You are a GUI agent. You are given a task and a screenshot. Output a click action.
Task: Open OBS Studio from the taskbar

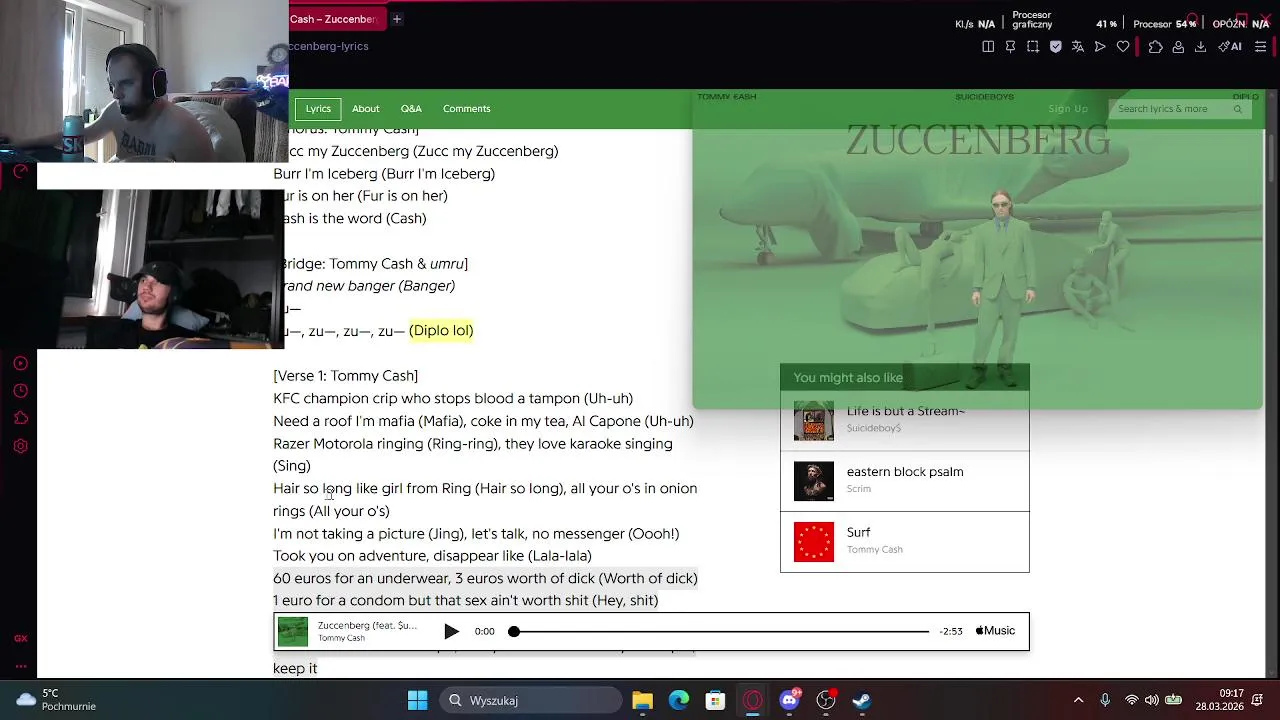coord(826,700)
